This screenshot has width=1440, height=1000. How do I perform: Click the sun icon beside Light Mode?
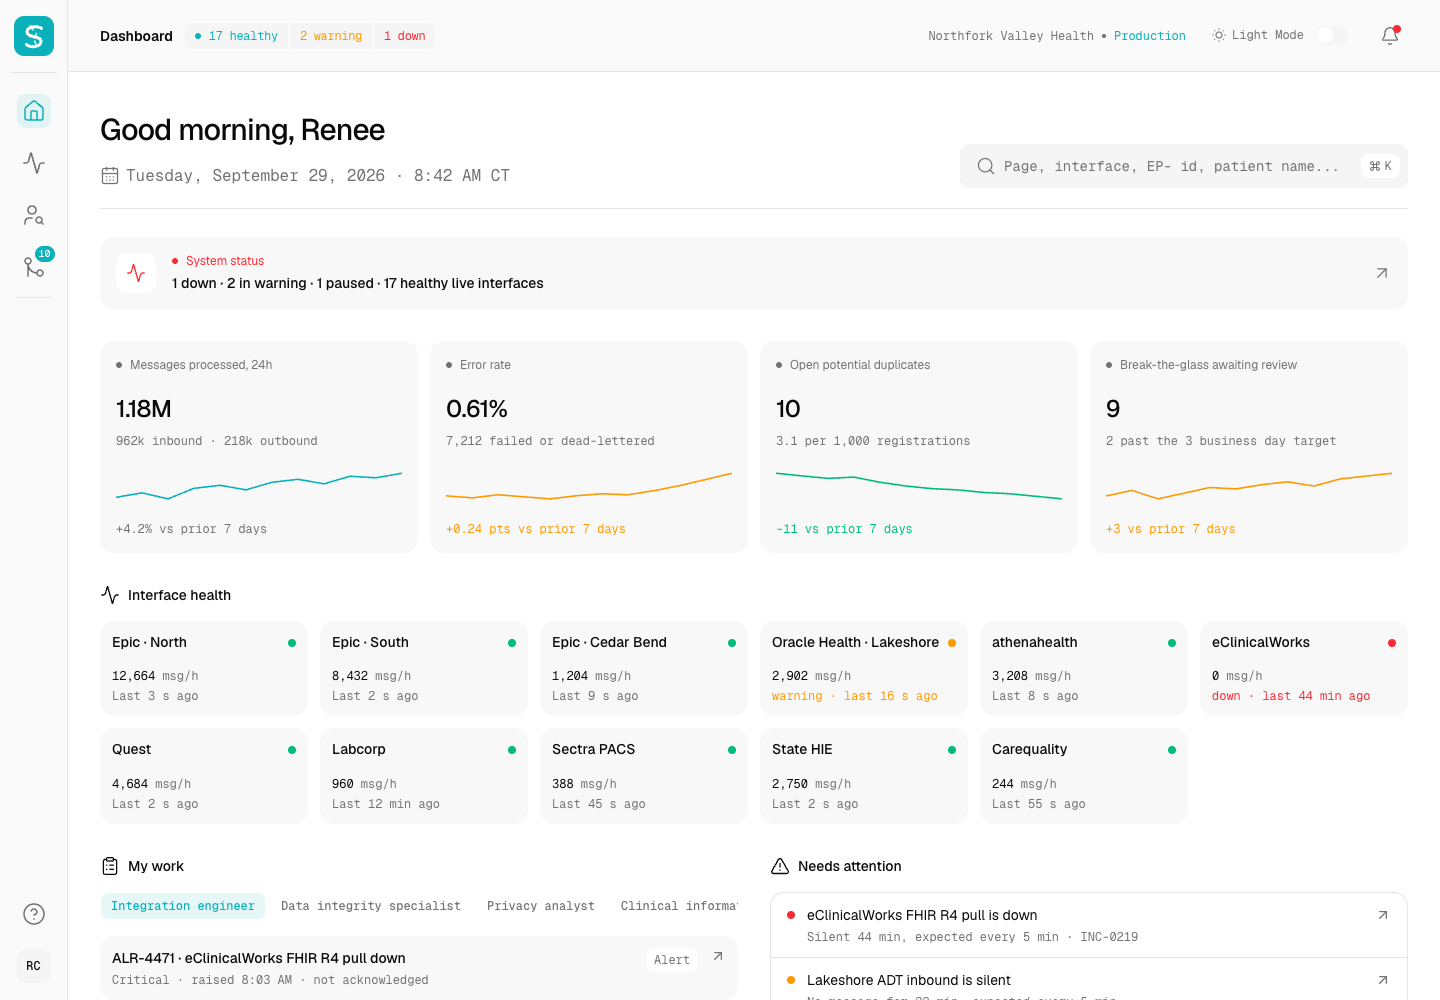(x=1219, y=35)
